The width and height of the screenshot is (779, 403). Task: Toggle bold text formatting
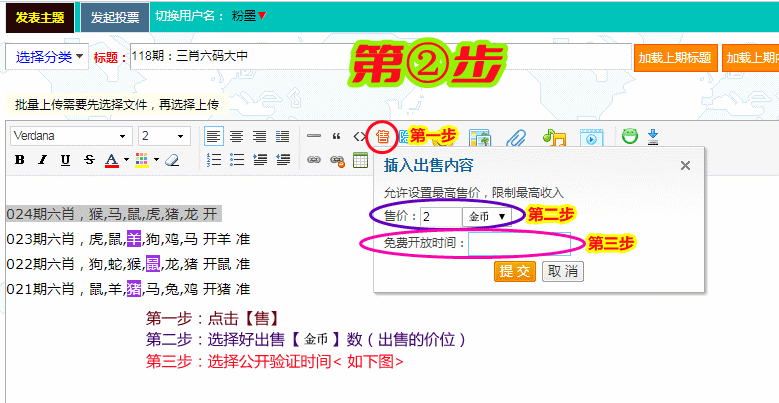click(20, 160)
